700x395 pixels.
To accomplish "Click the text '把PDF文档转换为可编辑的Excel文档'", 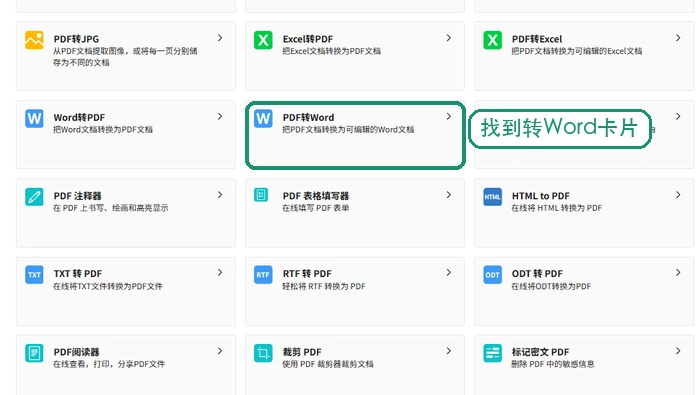I will 577,51.
